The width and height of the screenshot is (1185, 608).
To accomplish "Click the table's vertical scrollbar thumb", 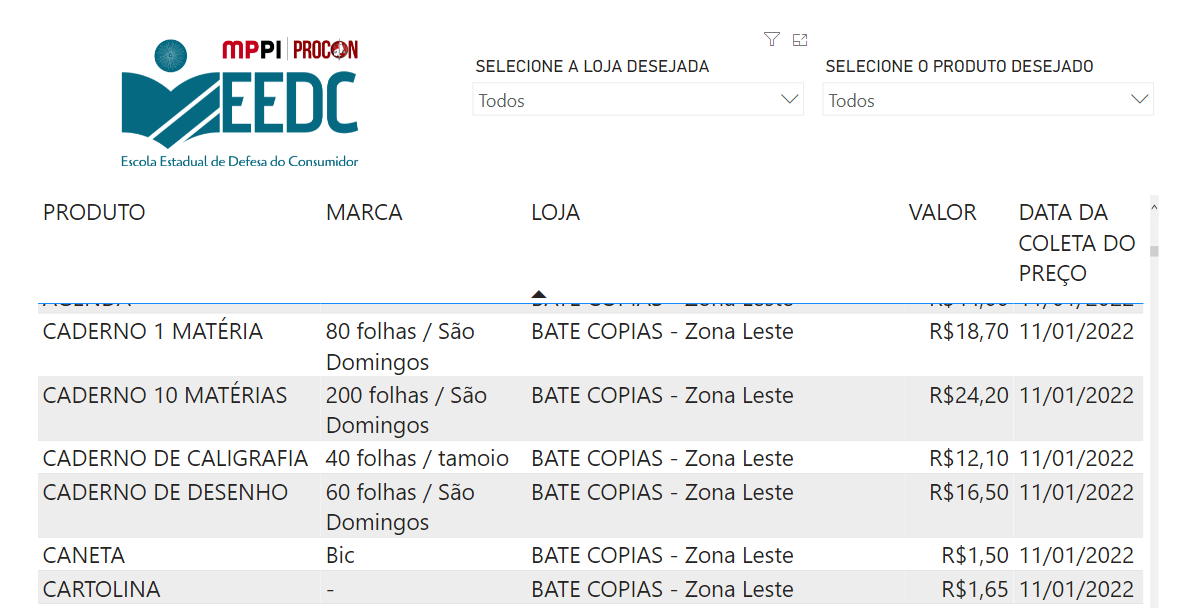I will click(x=1154, y=251).
